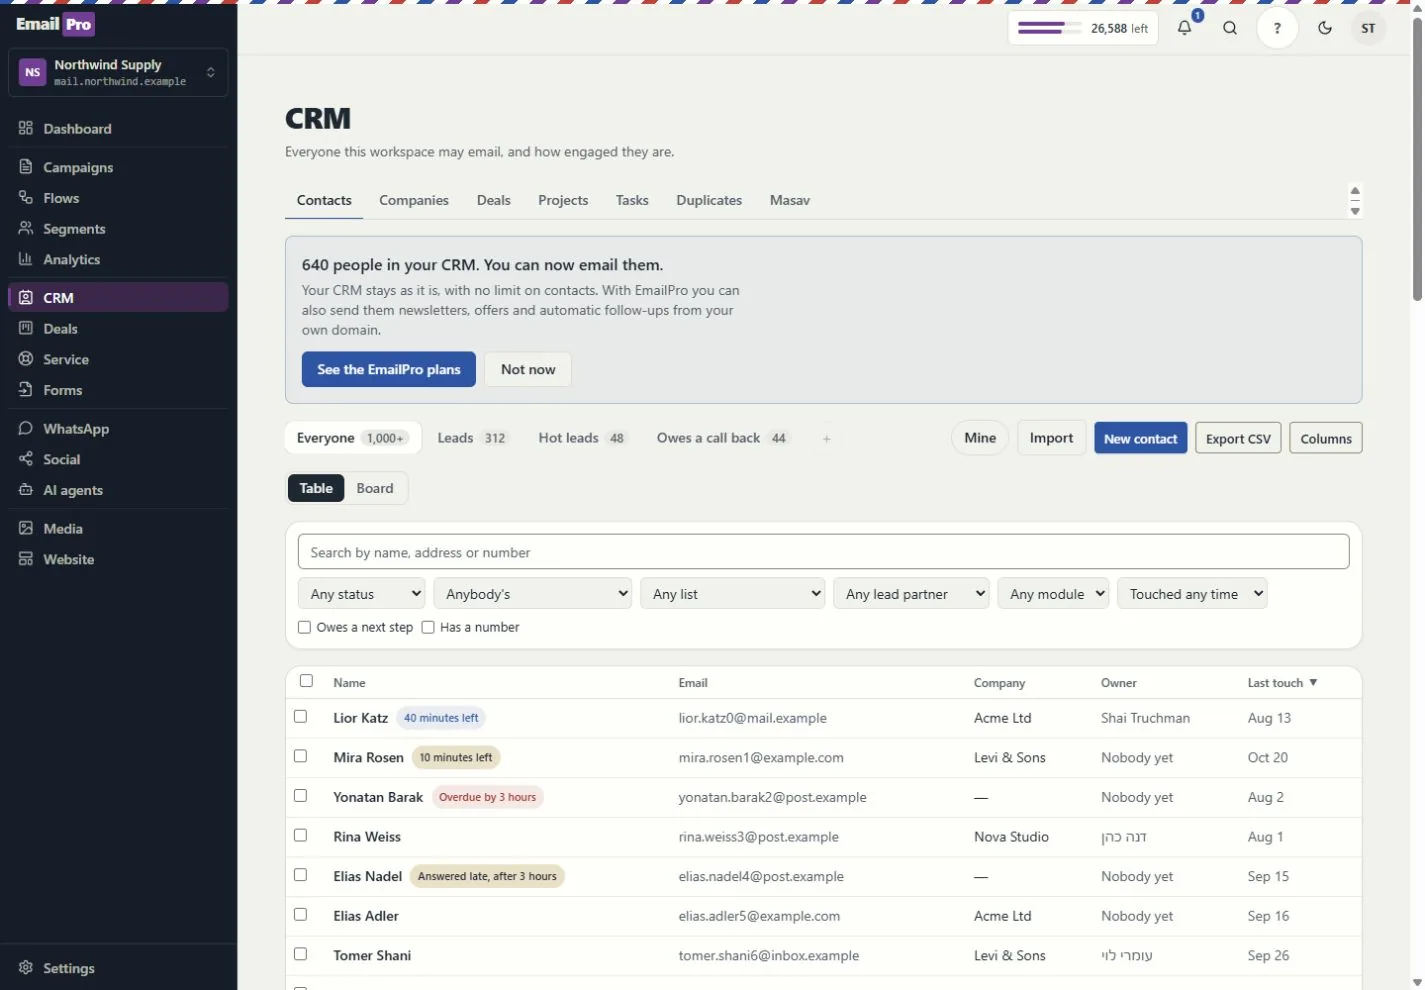
Task: Open Service in the sidebar
Action: pyautogui.click(x=118, y=359)
